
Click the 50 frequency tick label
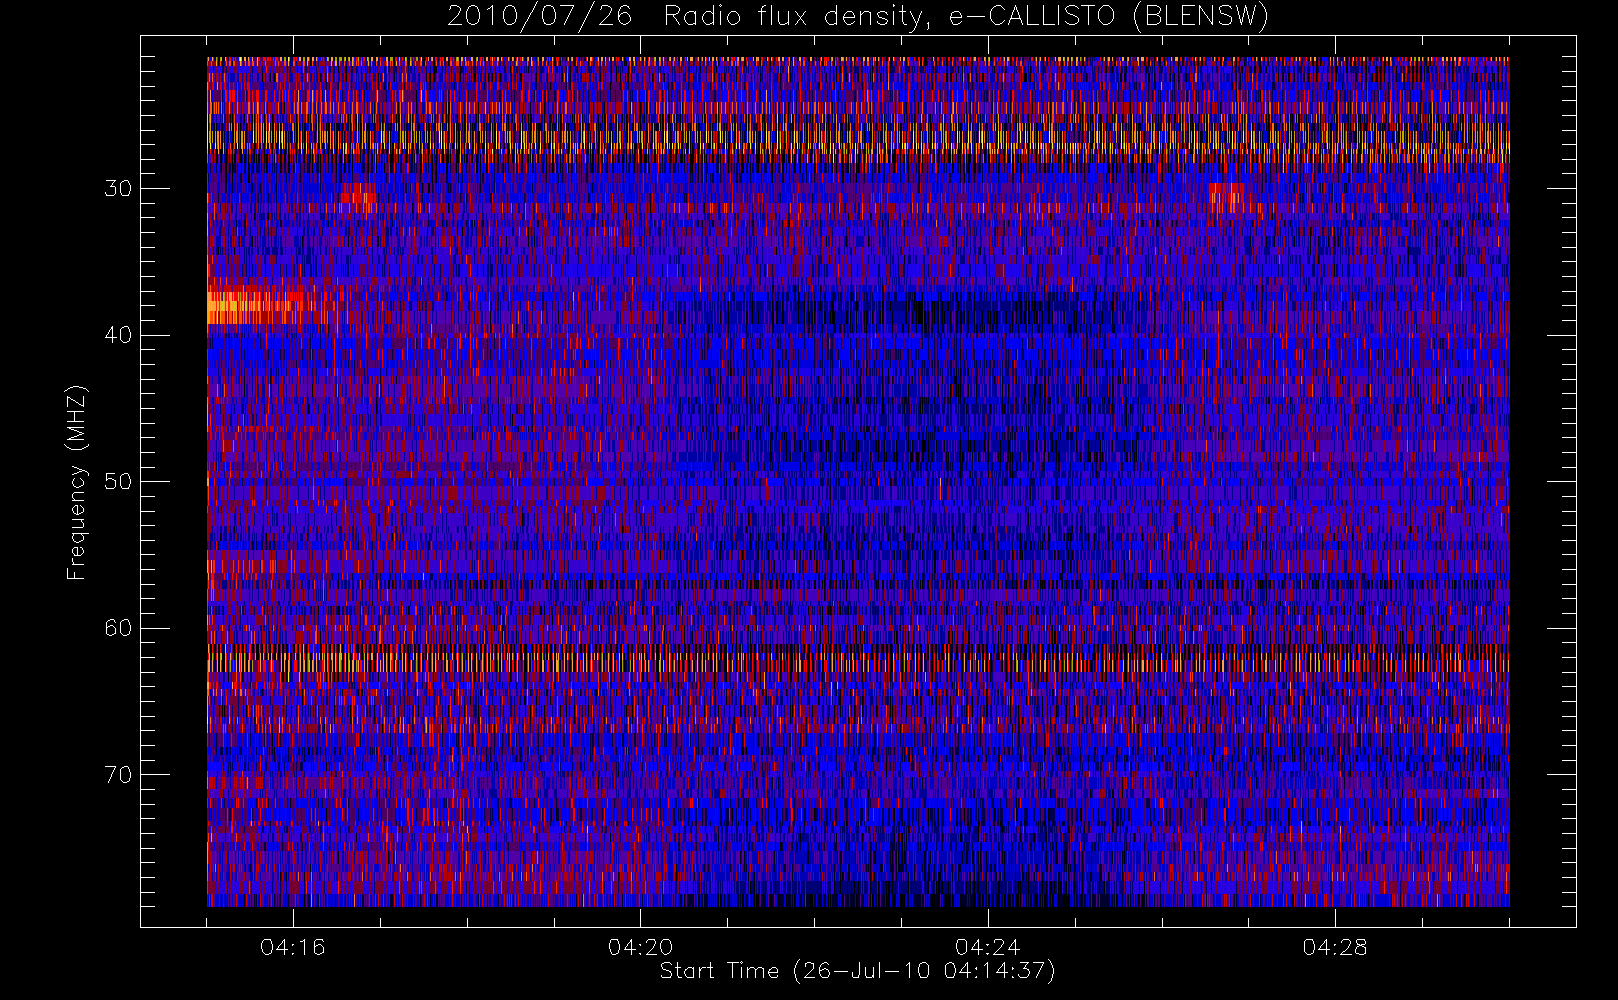118,481
